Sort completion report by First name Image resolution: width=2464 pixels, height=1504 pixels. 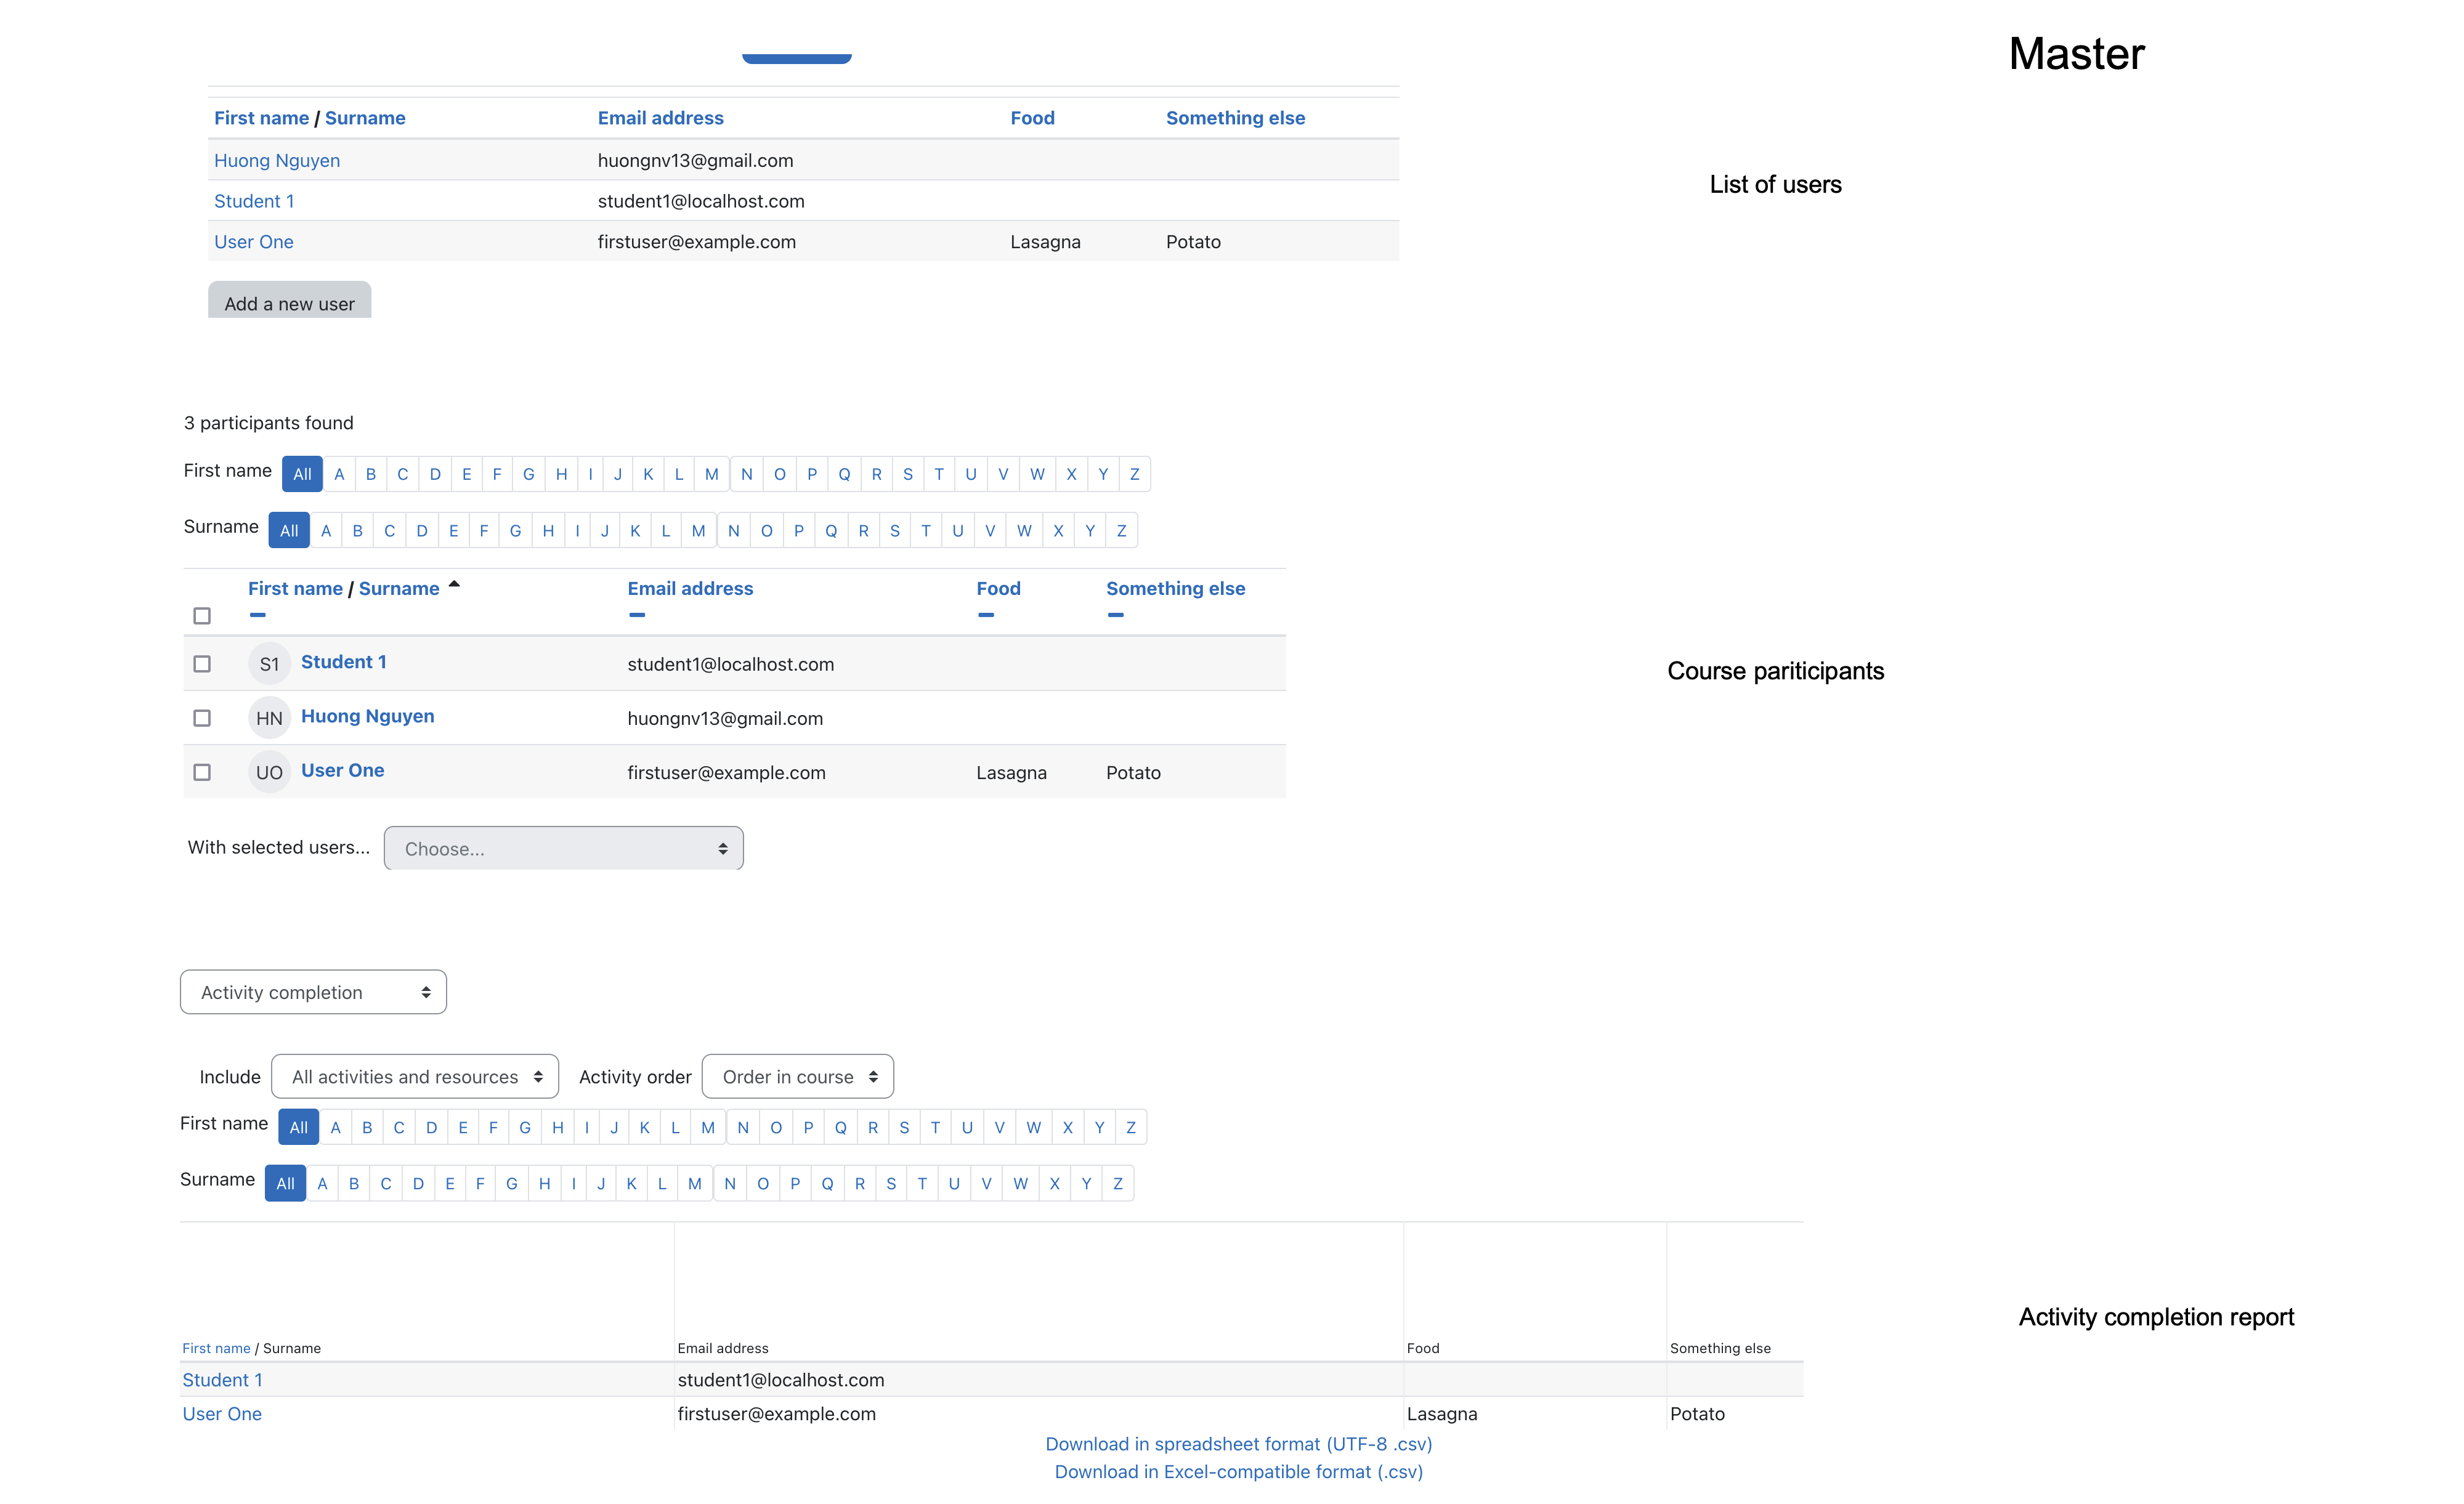(x=216, y=1348)
